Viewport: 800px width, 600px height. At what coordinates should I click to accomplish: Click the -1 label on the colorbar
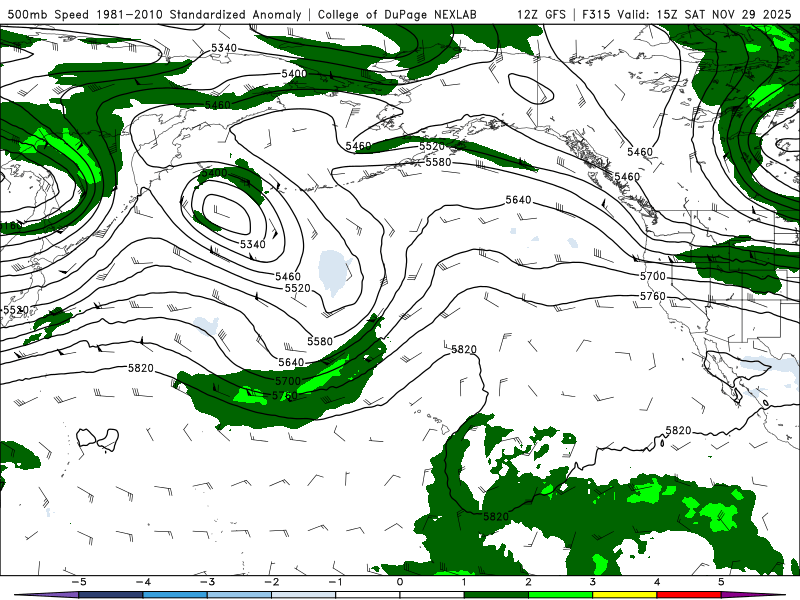point(335,582)
